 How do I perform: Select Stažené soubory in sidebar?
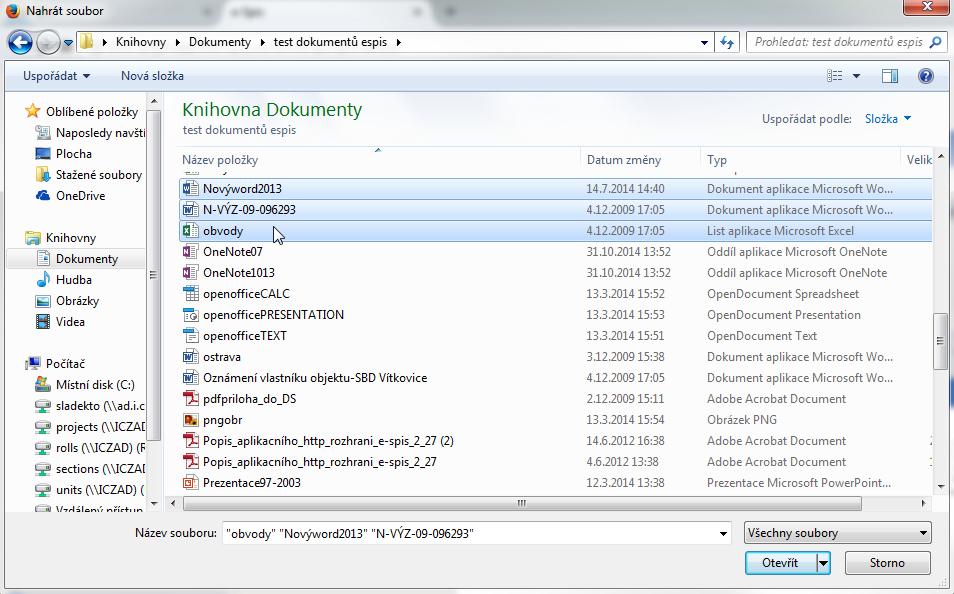pos(99,175)
